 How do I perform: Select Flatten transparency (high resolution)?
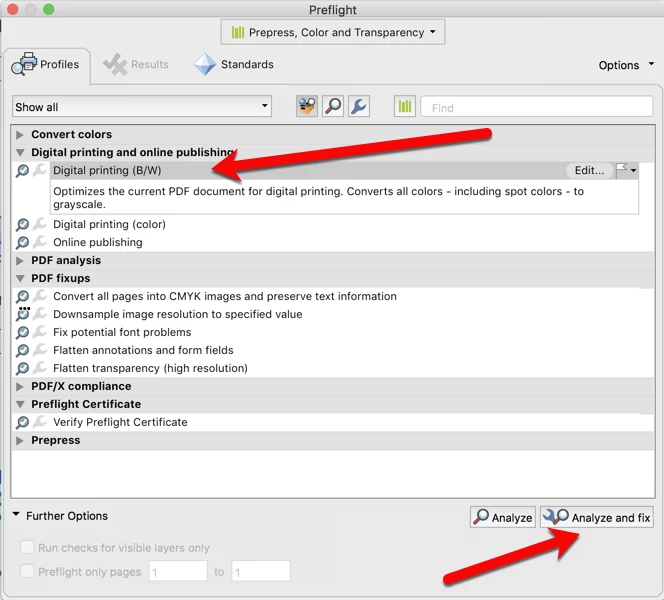pyautogui.click(x=150, y=368)
